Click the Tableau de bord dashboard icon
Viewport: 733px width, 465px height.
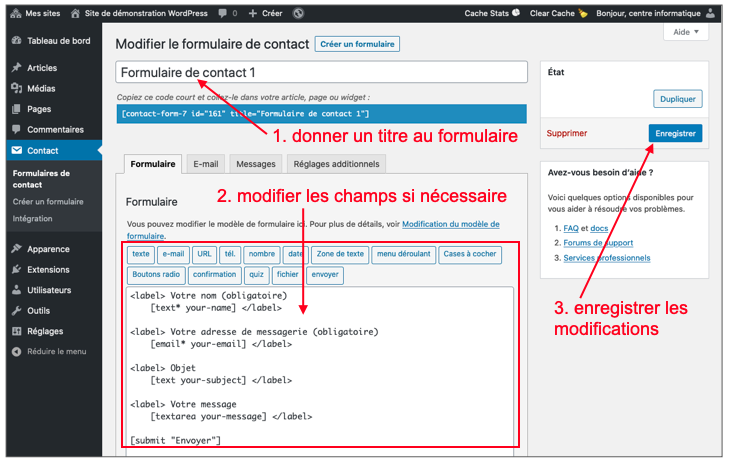16,40
